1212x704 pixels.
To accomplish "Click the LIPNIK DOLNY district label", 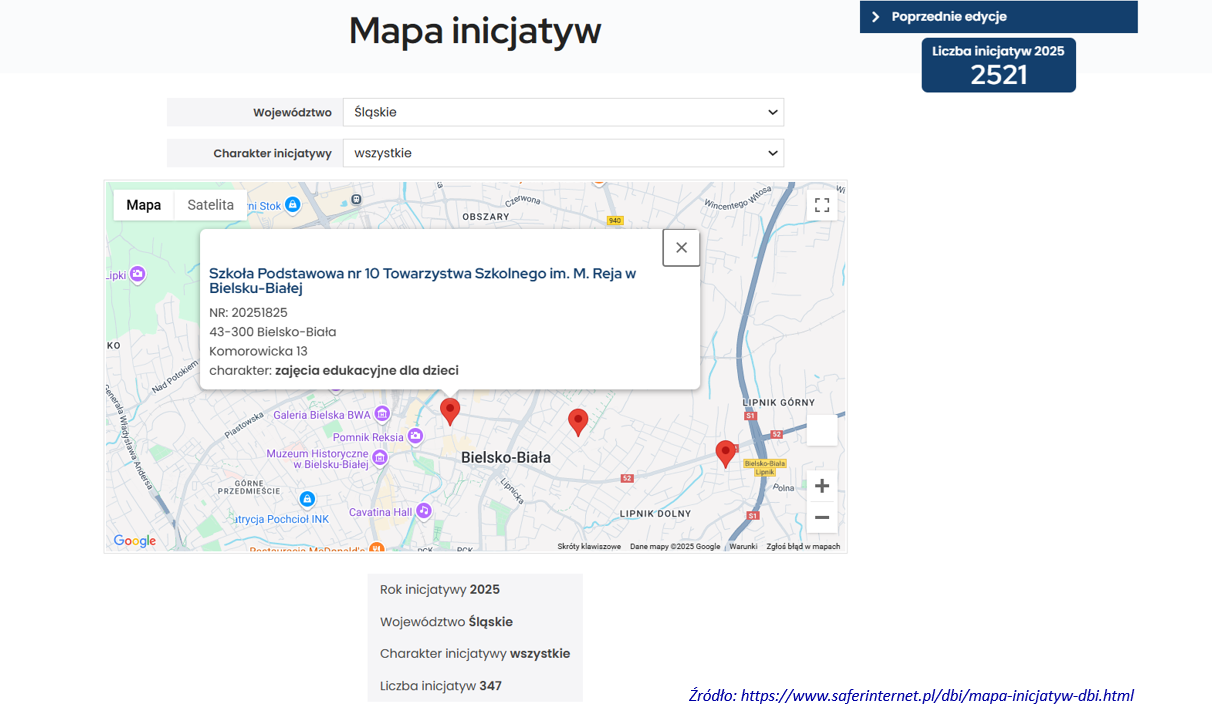I will [x=656, y=514].
